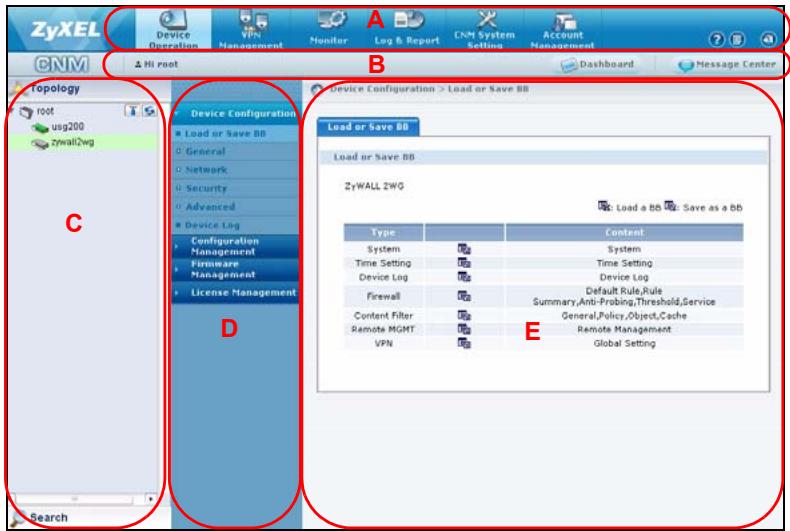This screenshot has width=790, height=531.
Task: Click the General,Policy,Object,Cache content cell
Action: coord(624,315)
